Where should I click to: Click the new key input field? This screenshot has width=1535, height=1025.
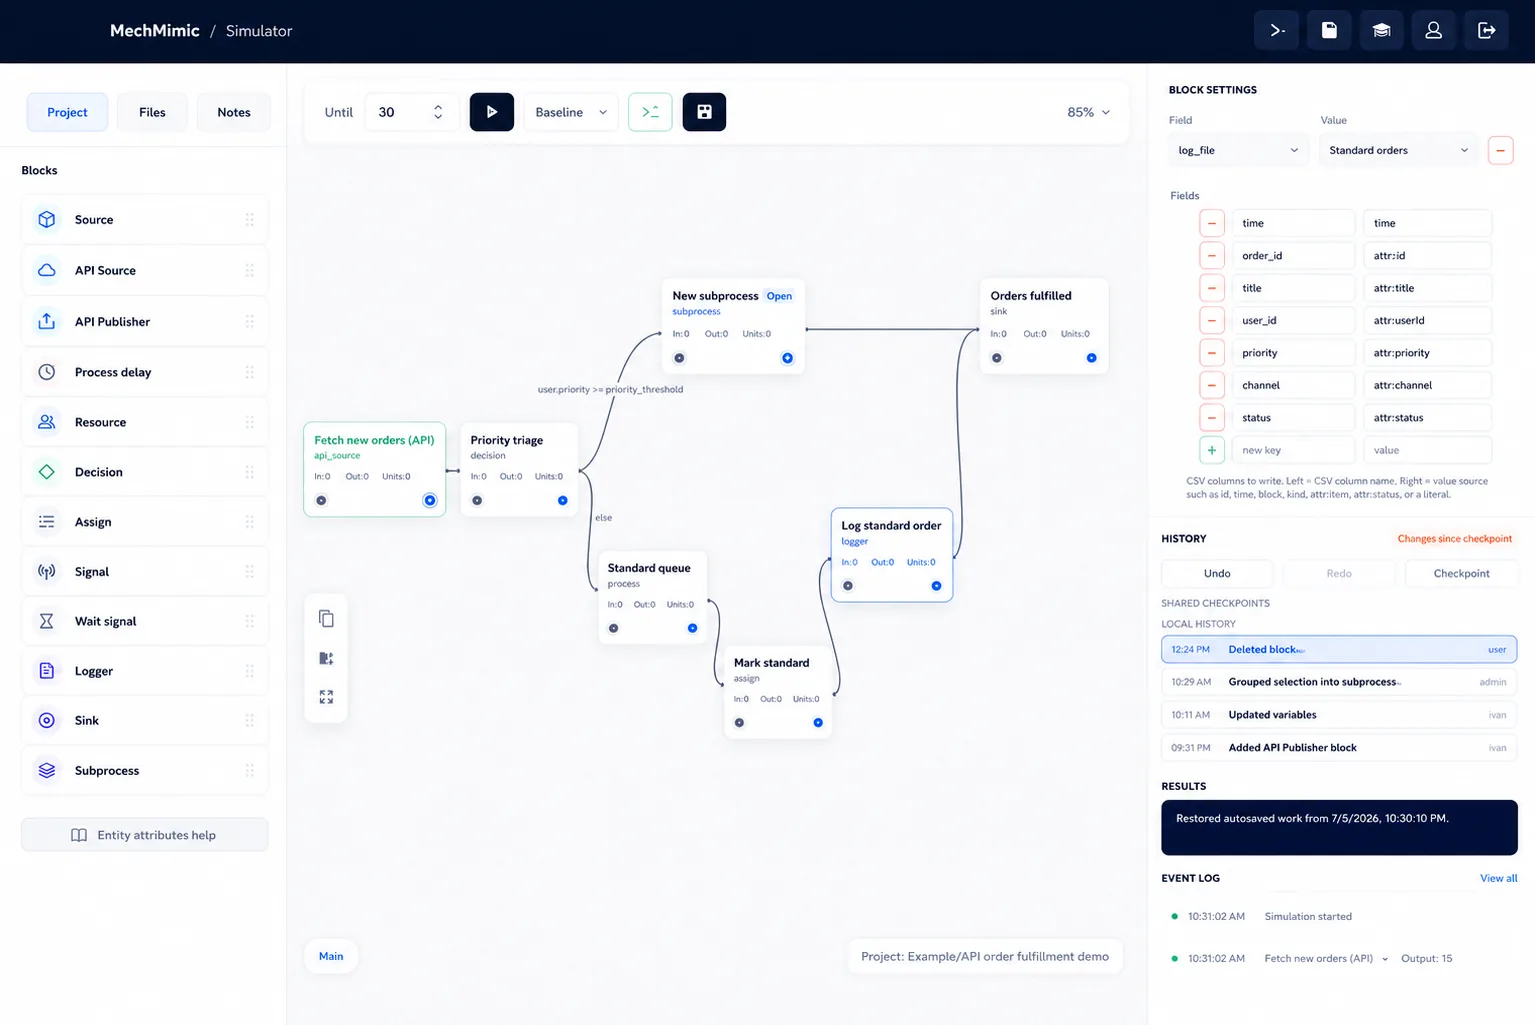pos(1293,450)
